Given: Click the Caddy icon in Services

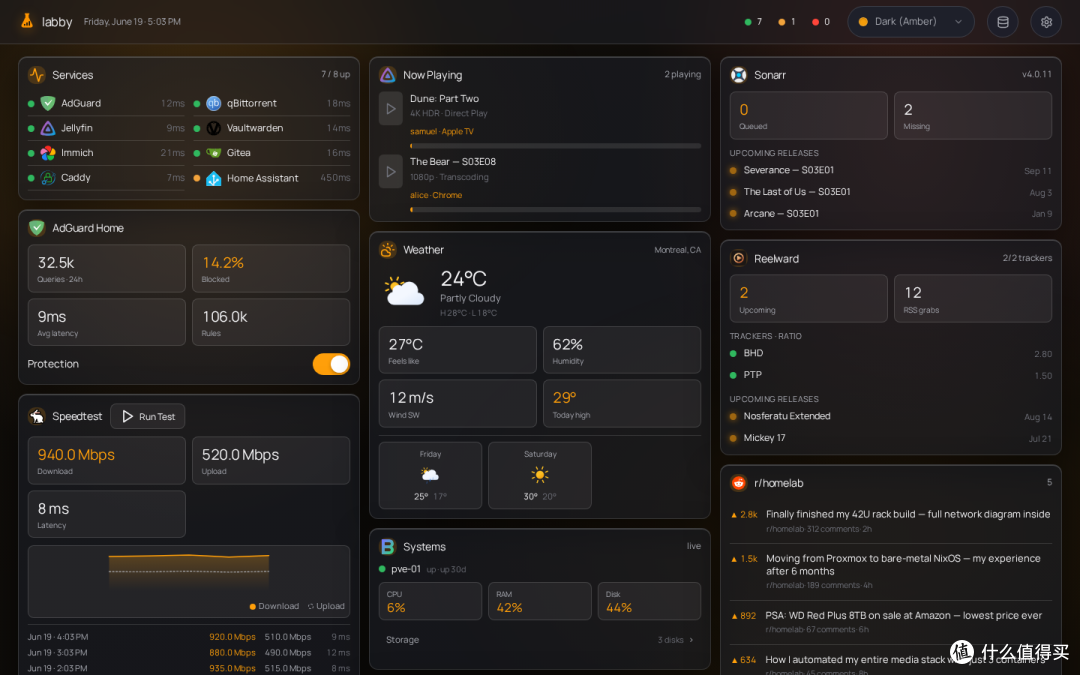Looking at the screenshot, I should [48, 178].
